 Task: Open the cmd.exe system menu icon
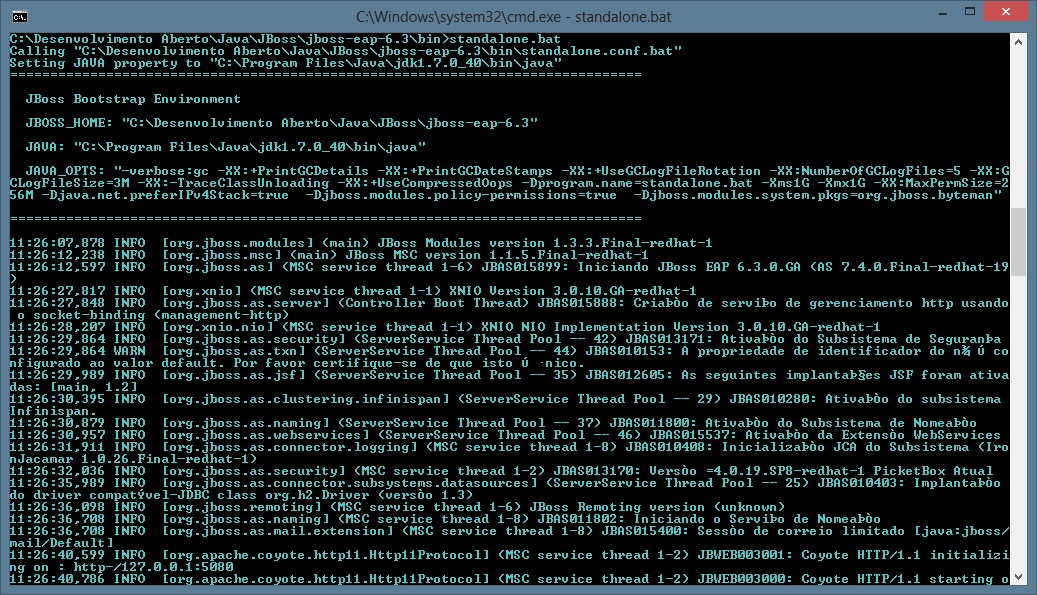point(18,17)
